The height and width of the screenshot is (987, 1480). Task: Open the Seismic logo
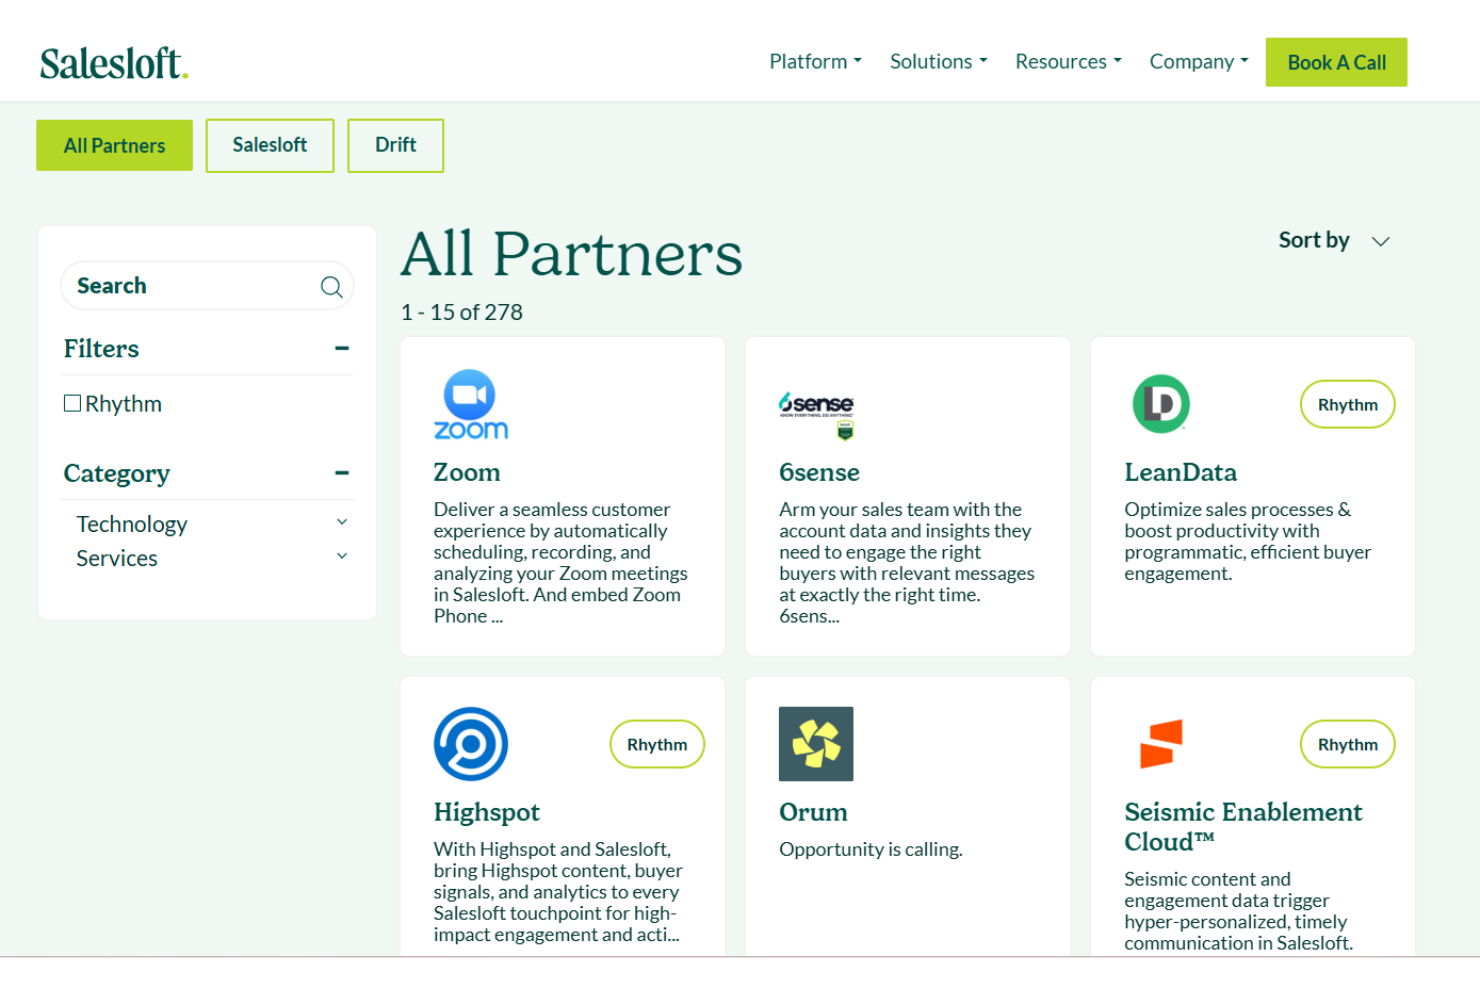pyautogui.click(x=1161, y=744)
